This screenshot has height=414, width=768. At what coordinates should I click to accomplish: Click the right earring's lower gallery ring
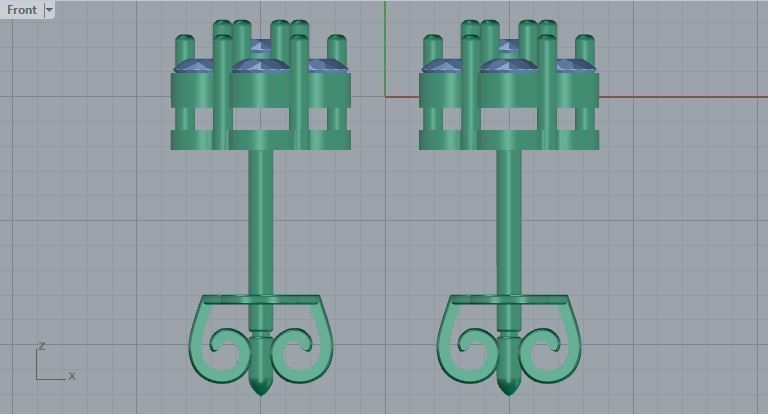coord(509,140)
